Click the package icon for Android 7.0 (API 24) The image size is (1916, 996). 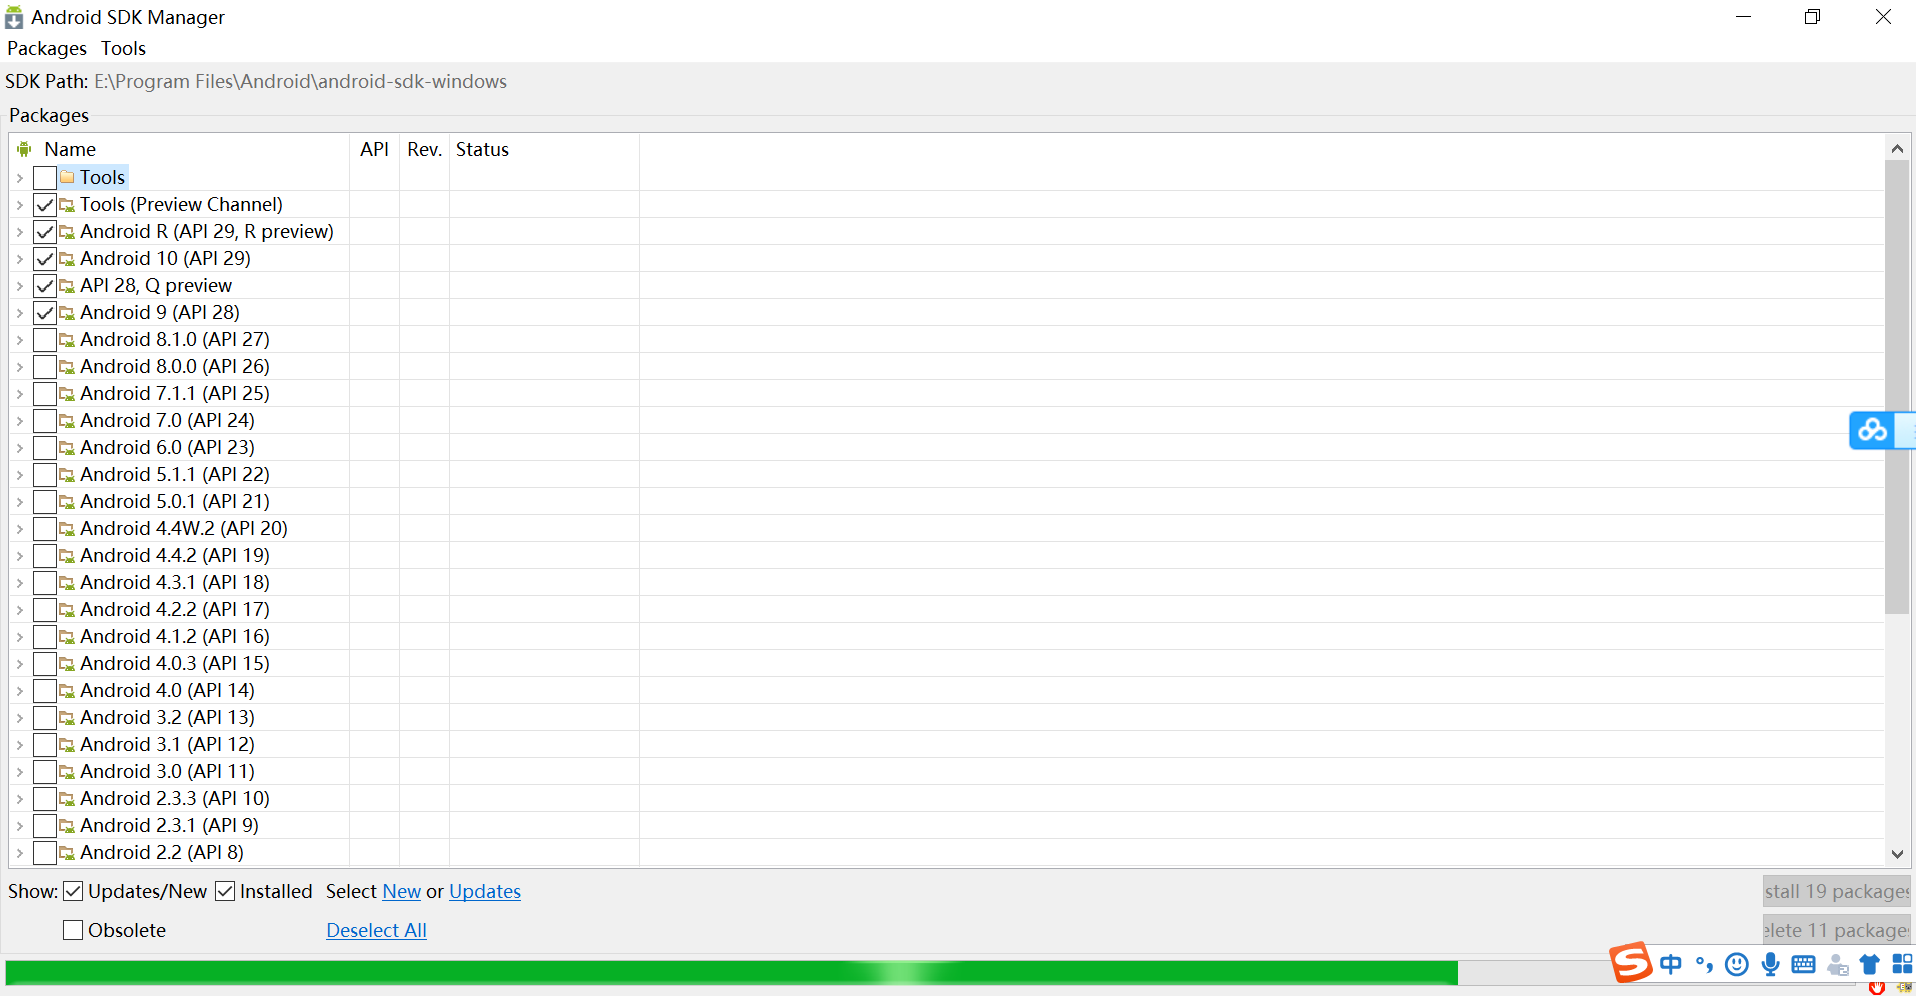pyautogui.click(x=67, y=421)
